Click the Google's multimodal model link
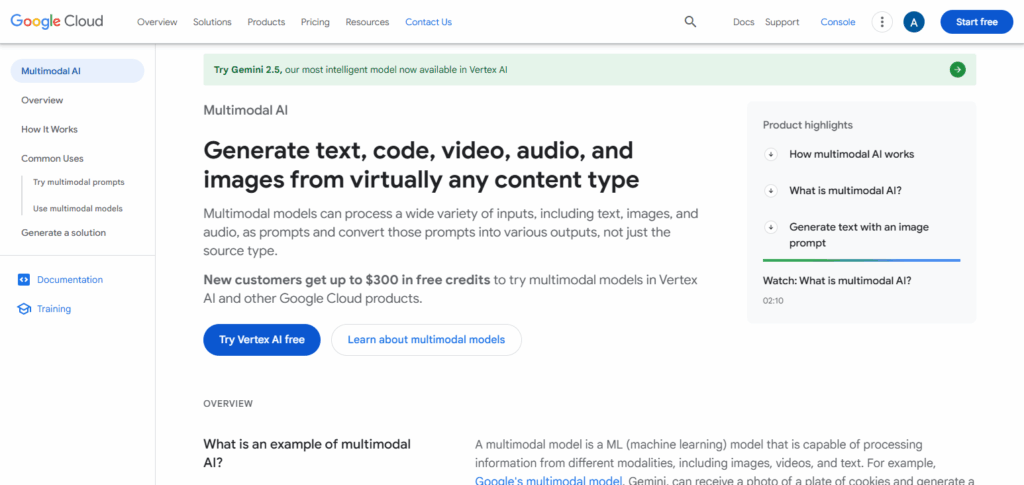Image resolution: width=1024 pixels, height=485 pixels. click(x=549, y=480)
